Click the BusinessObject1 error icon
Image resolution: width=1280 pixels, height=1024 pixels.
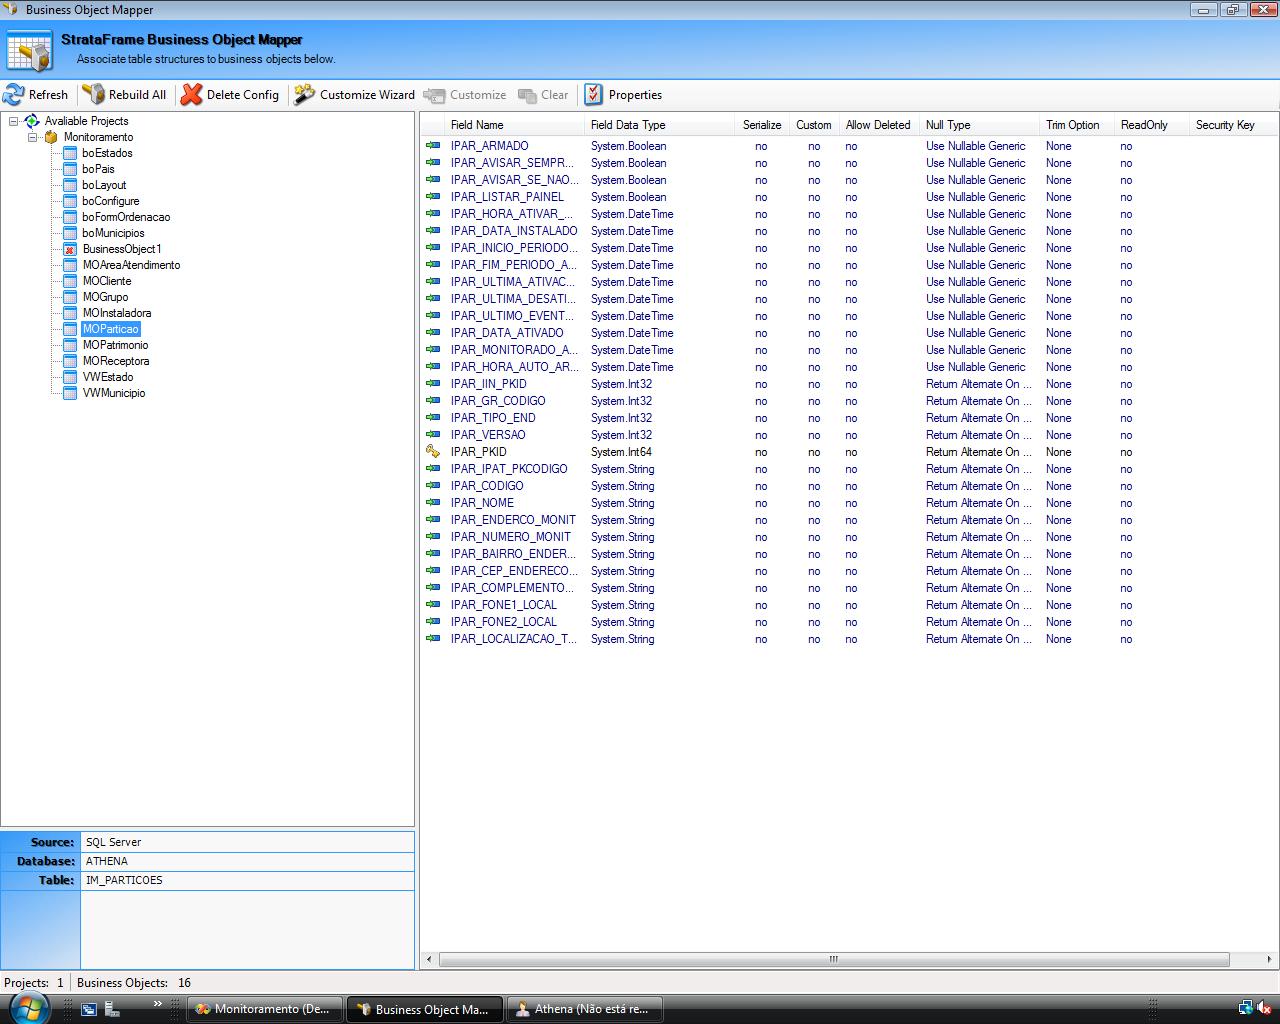coord(70,249)
